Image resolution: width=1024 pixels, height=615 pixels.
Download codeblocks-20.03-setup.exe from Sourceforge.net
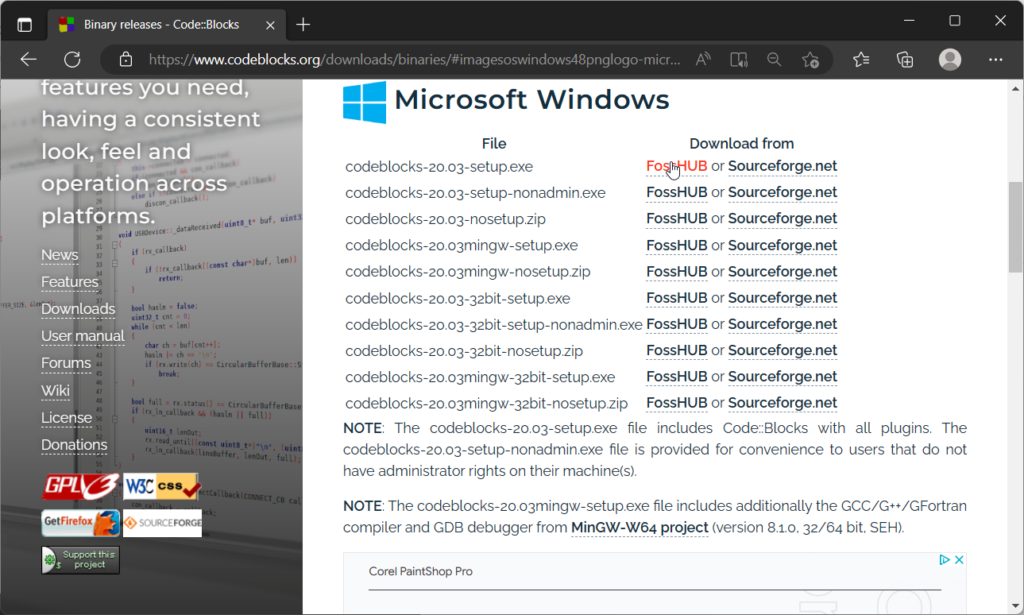coord(782,166)
